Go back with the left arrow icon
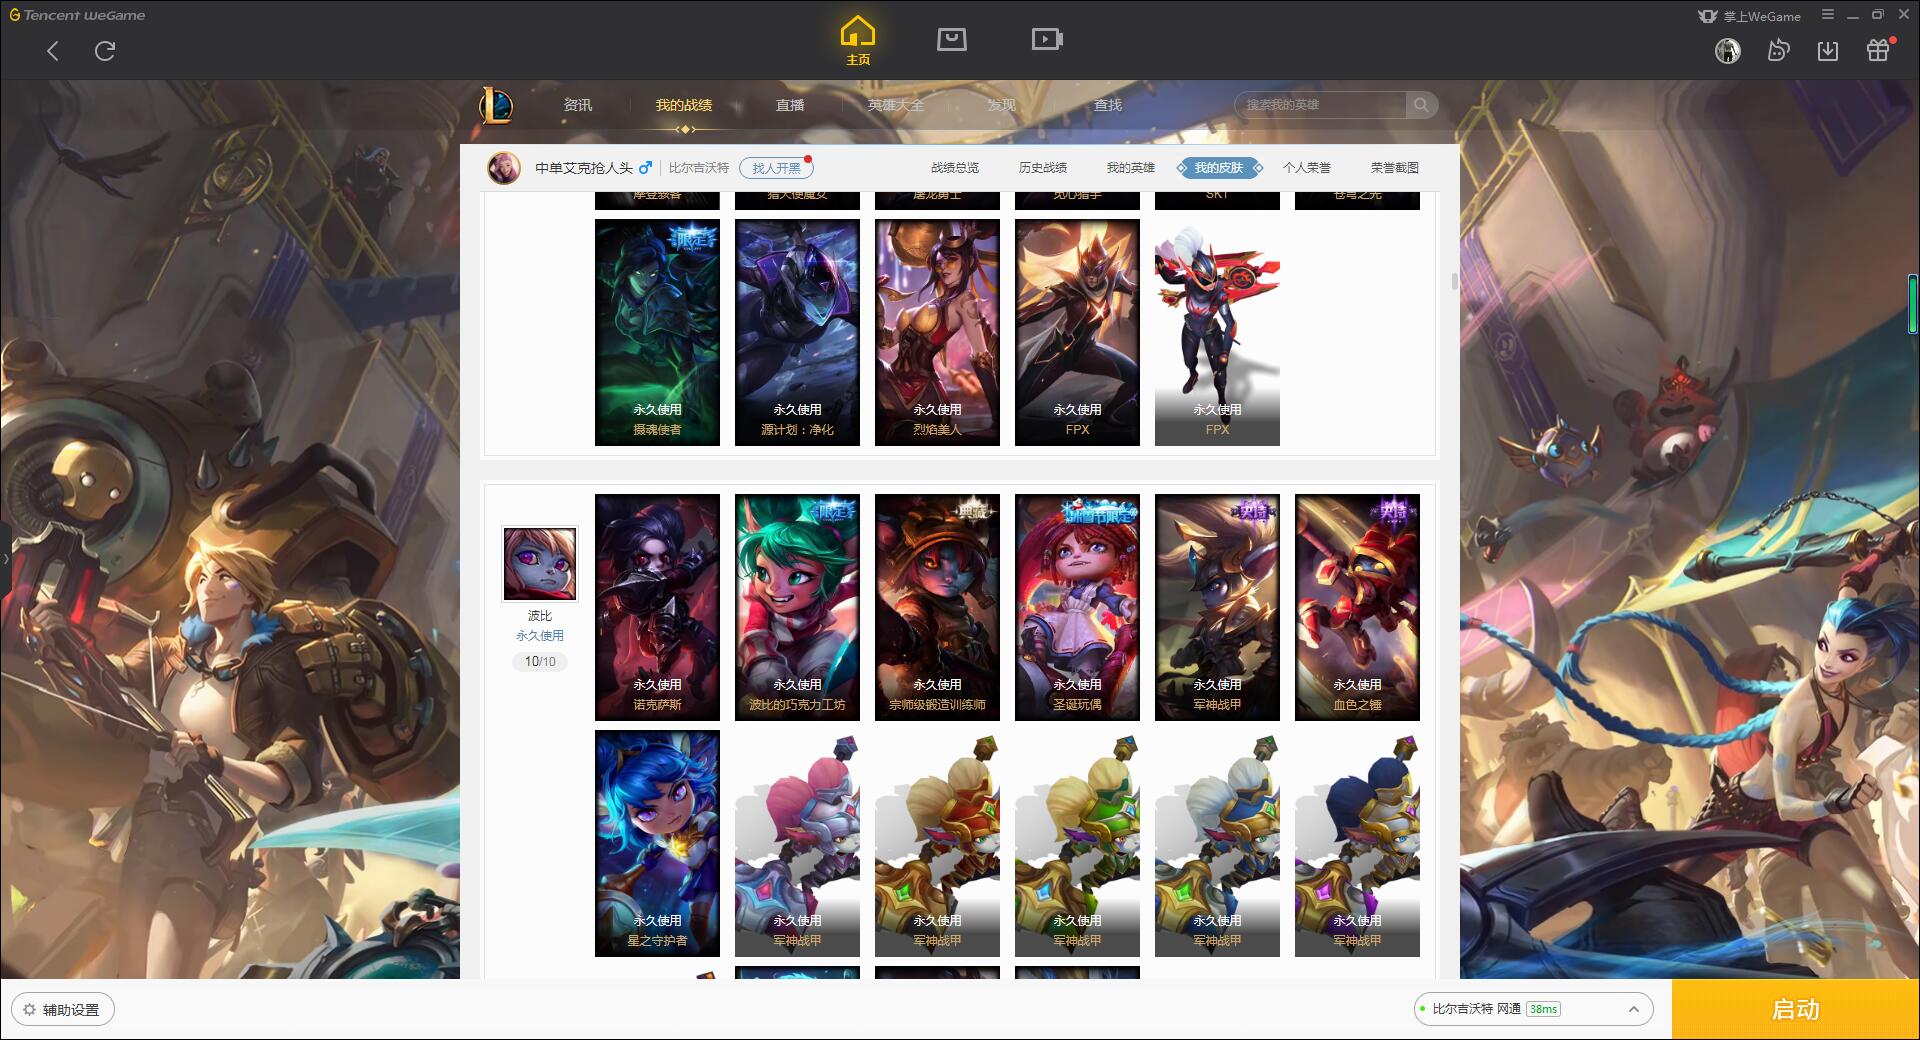 click(53, 51)
